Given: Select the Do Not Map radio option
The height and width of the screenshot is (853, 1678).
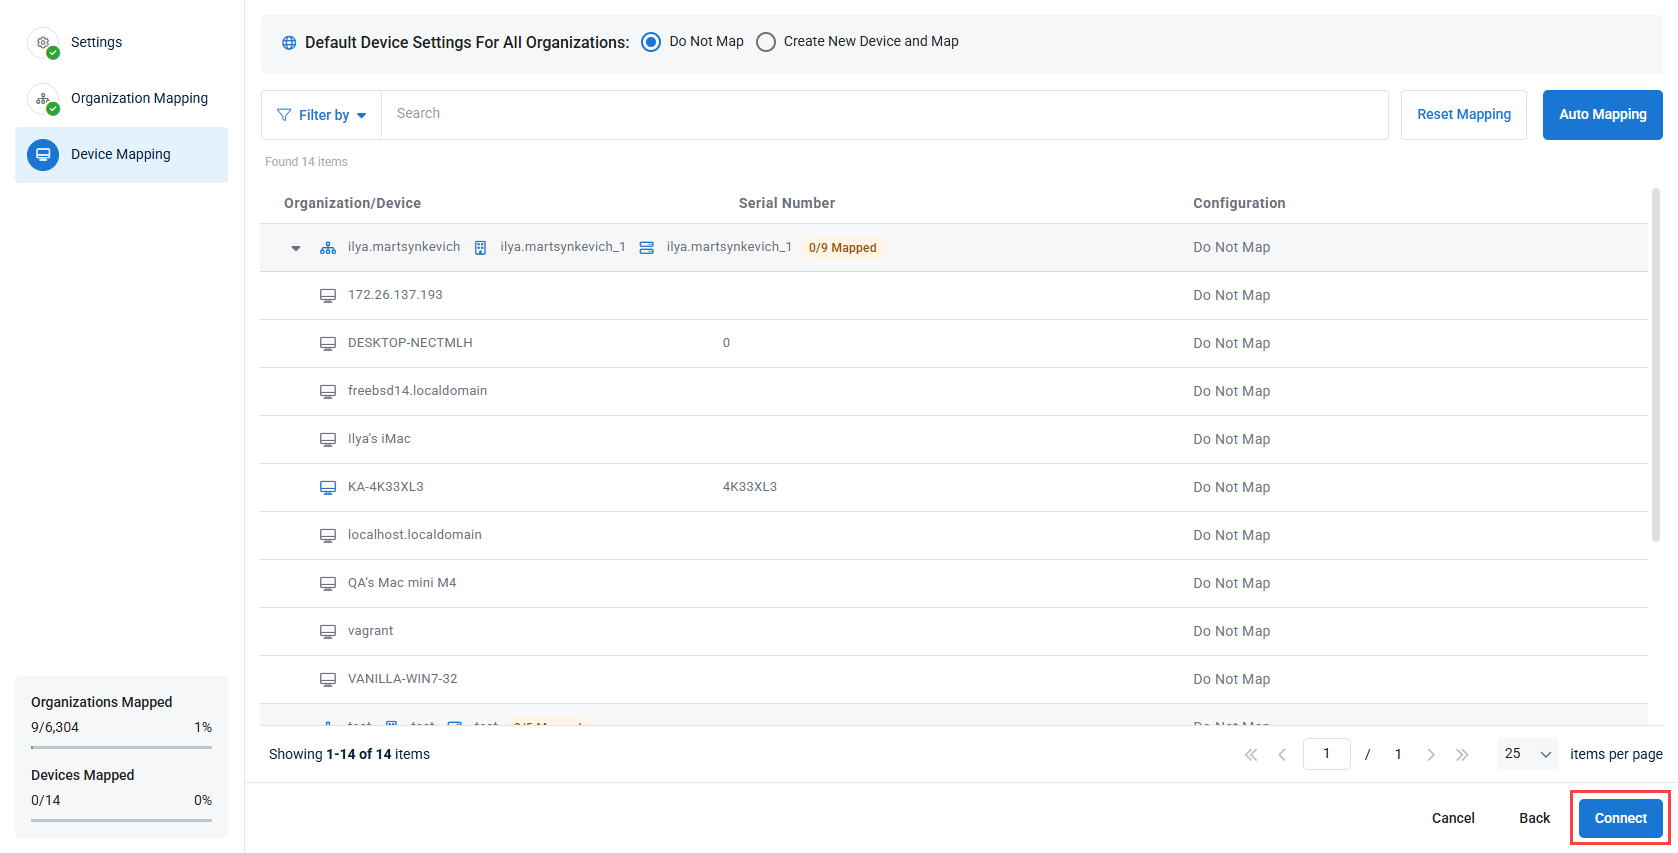Looking at the screenshot, I should (651, 42).
